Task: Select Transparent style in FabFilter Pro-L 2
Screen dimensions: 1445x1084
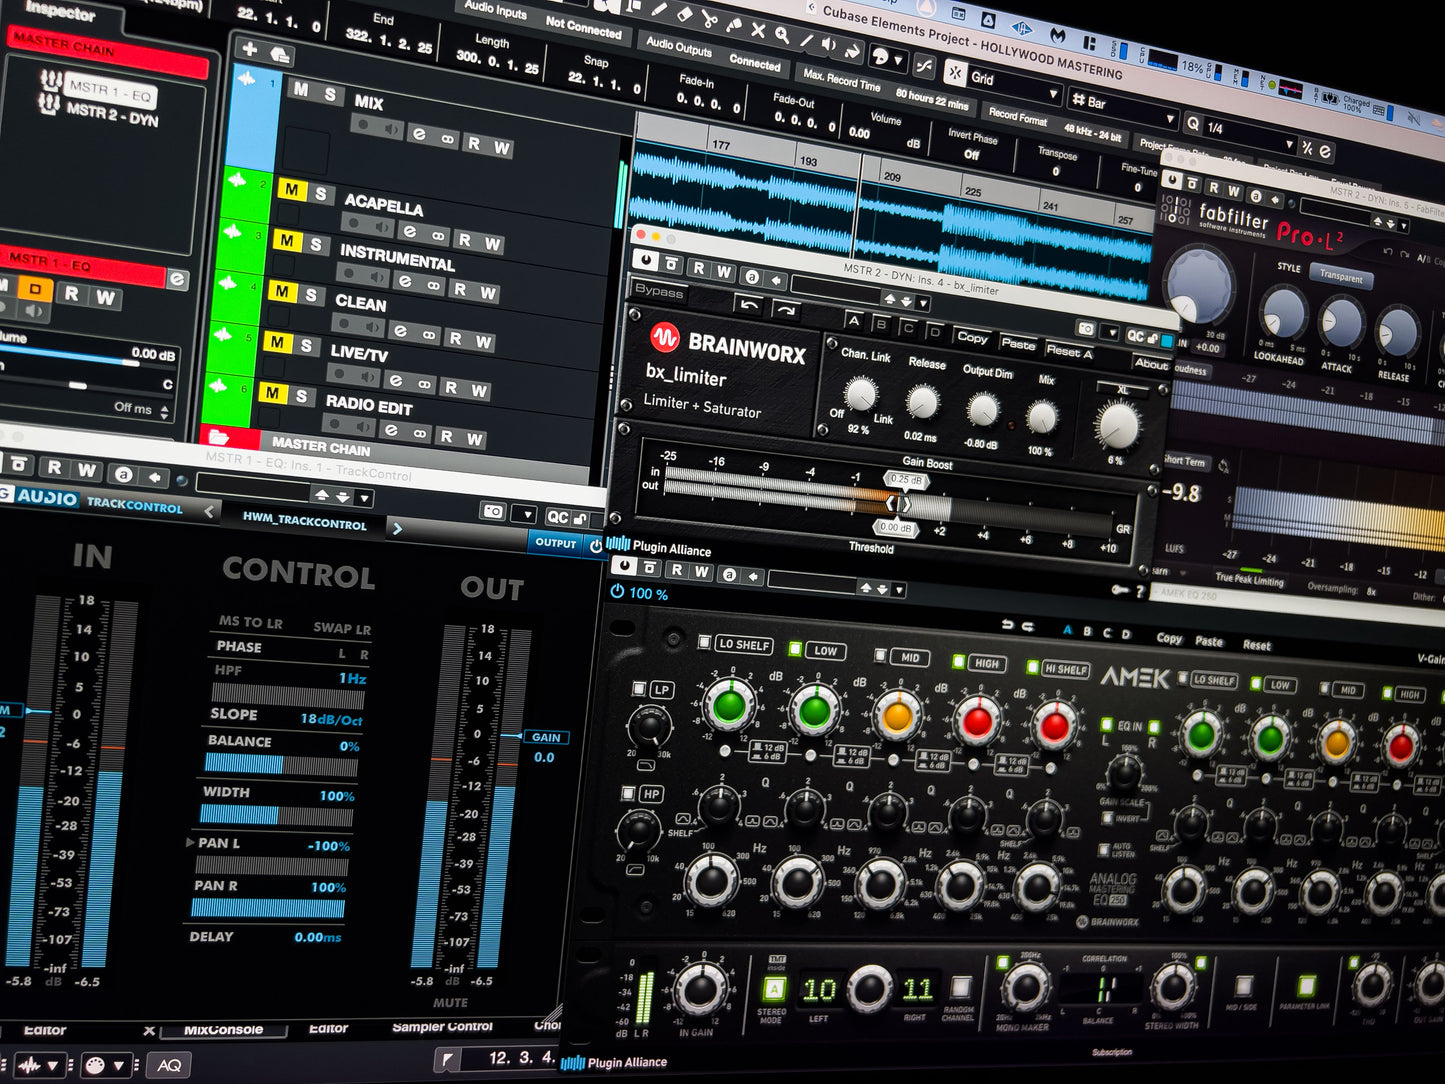Action: point(1341,277)
